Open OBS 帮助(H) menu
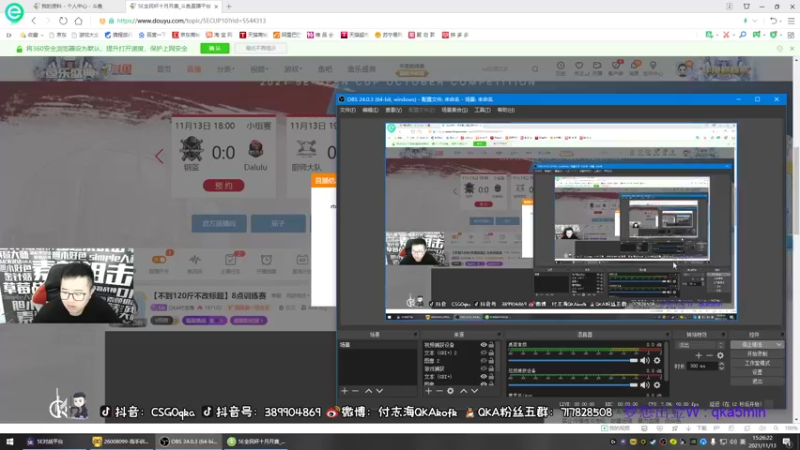This screenshot has width=800, height=450. (506, 110)
